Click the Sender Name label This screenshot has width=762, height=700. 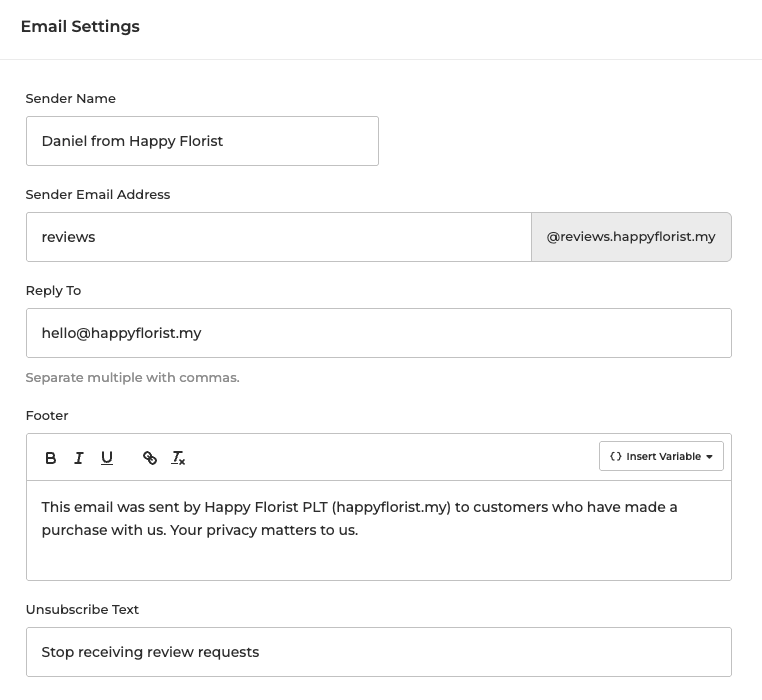70,99
